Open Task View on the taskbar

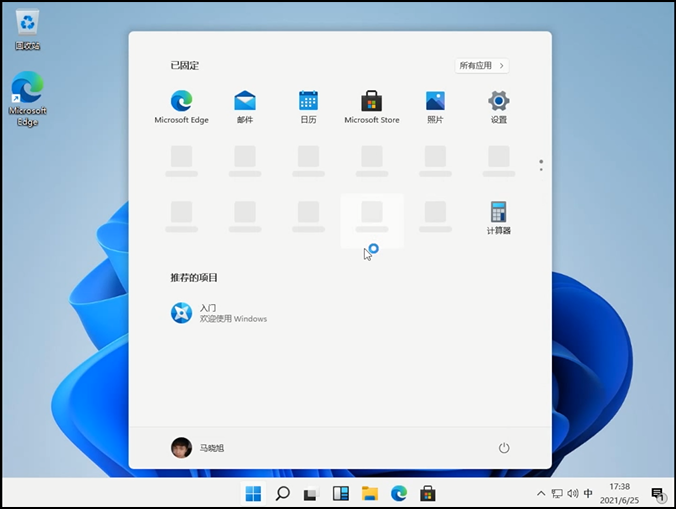(x=311, y=494)
